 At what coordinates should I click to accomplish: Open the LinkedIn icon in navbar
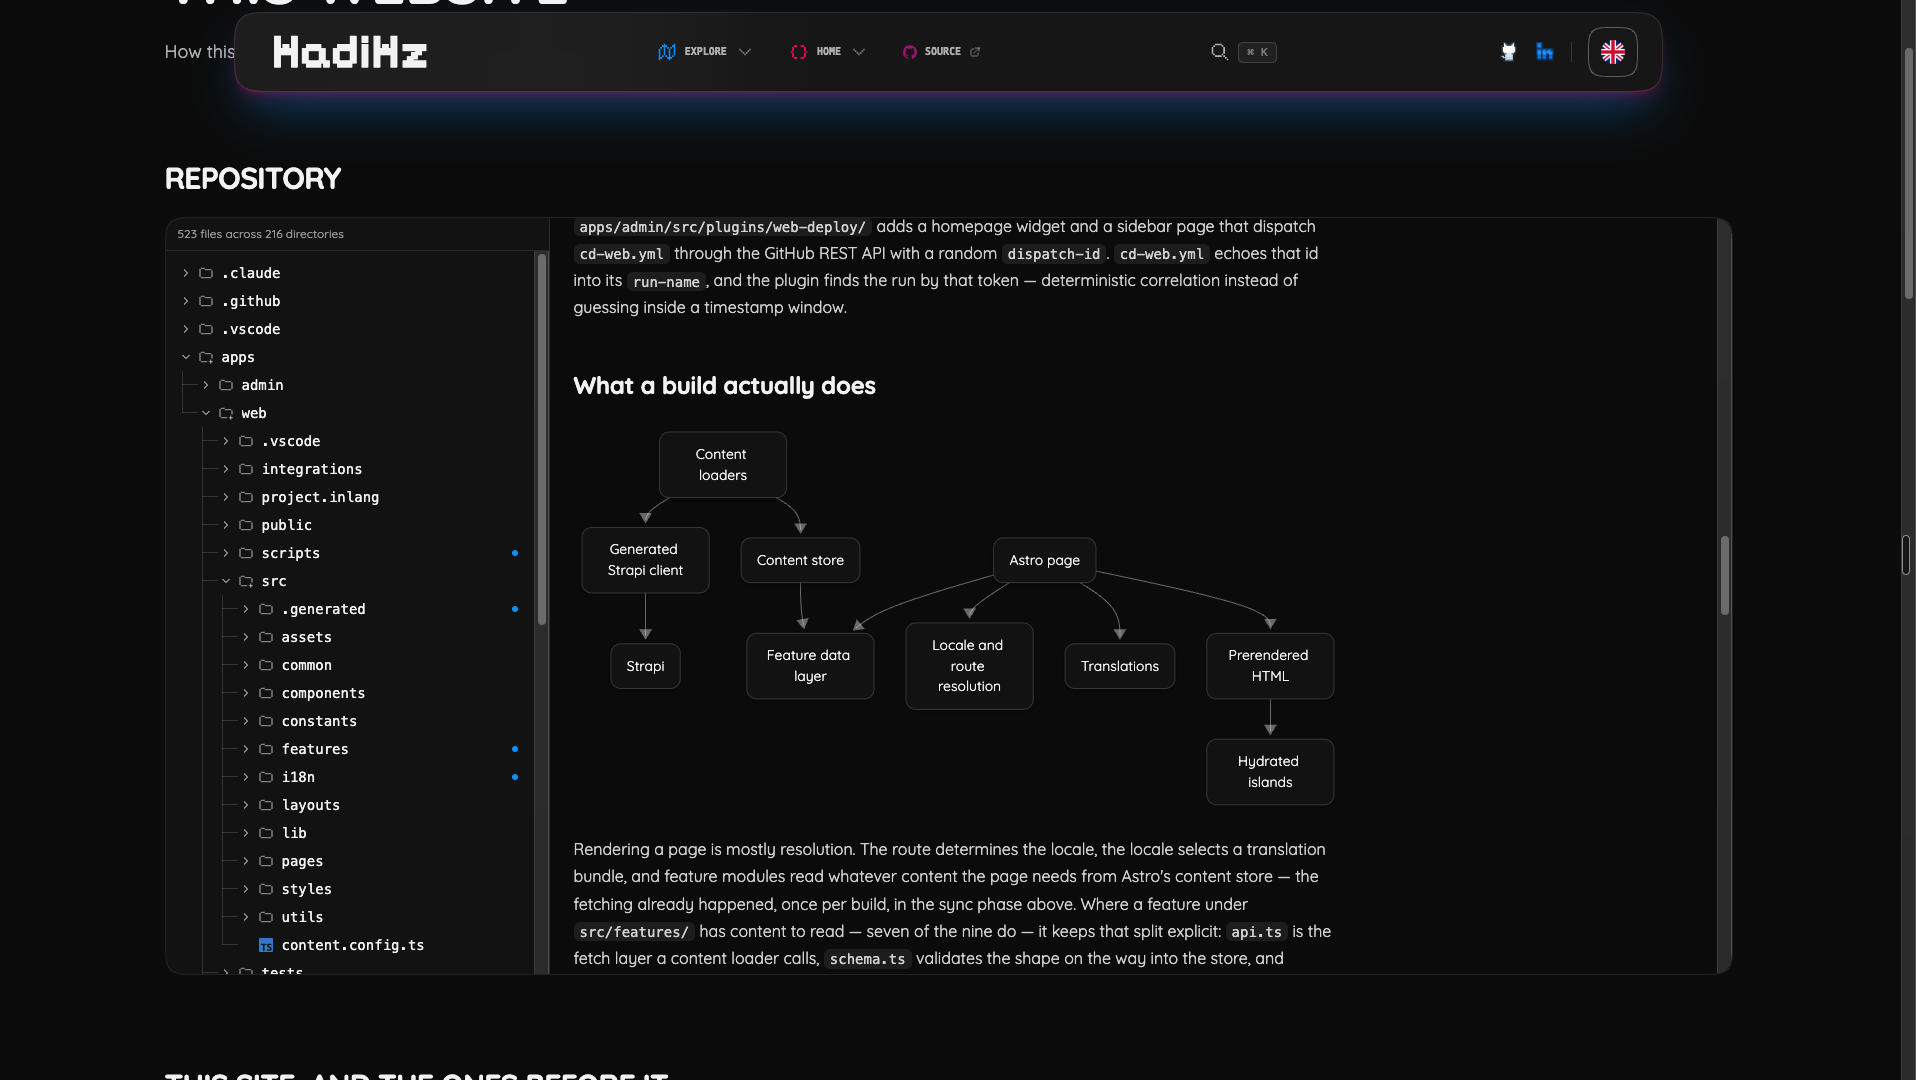[1545, 52]
